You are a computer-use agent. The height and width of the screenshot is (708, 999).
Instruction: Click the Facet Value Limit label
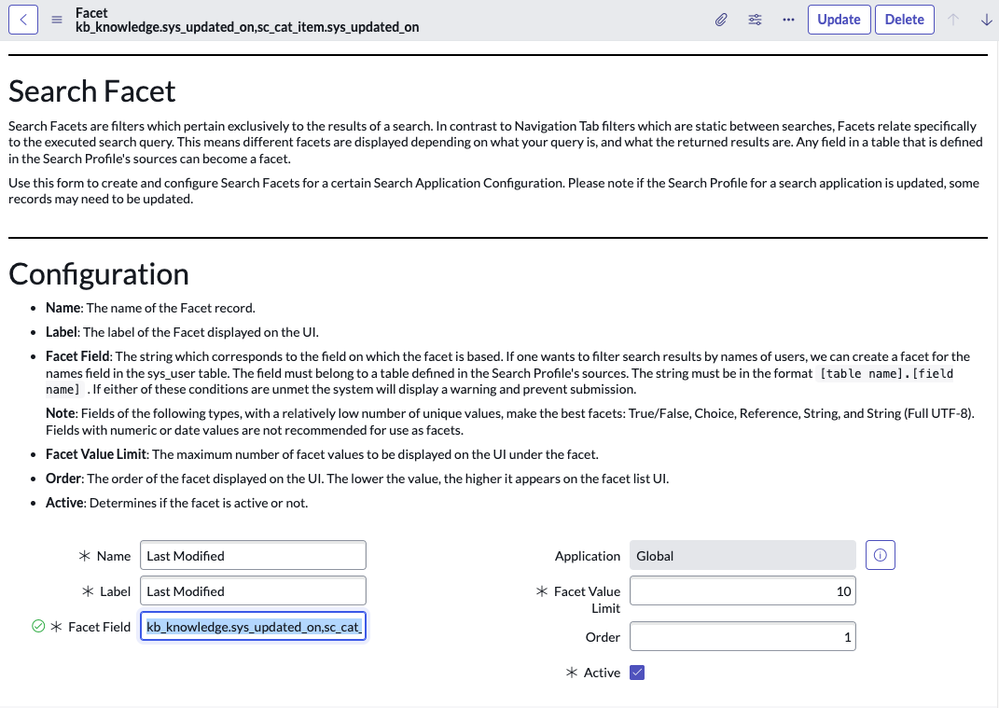(x=587, y=600)
